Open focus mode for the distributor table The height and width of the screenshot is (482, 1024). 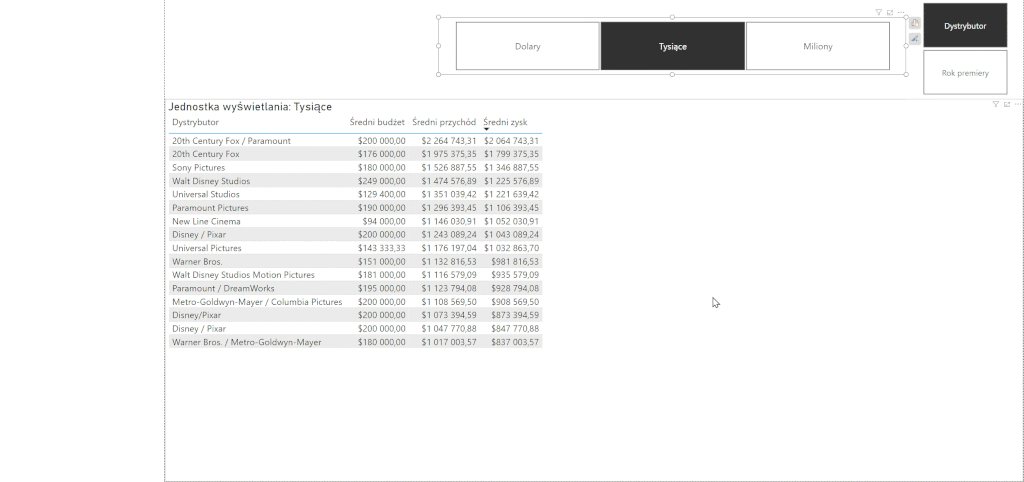pyautogui.click(x=1007, y=104)
